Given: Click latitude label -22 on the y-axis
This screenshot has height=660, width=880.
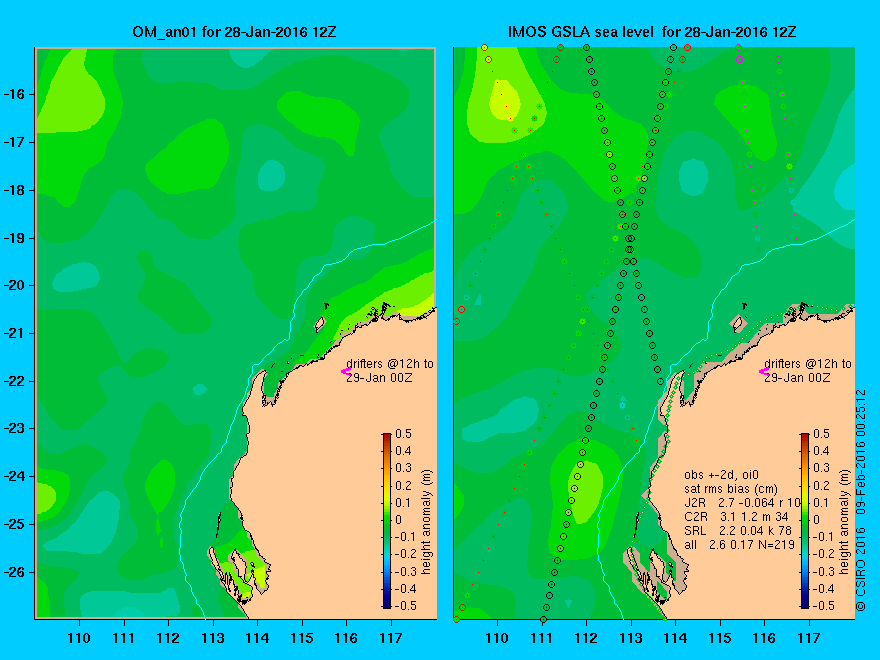Looking at the screenshot, I should click(13, 382).
